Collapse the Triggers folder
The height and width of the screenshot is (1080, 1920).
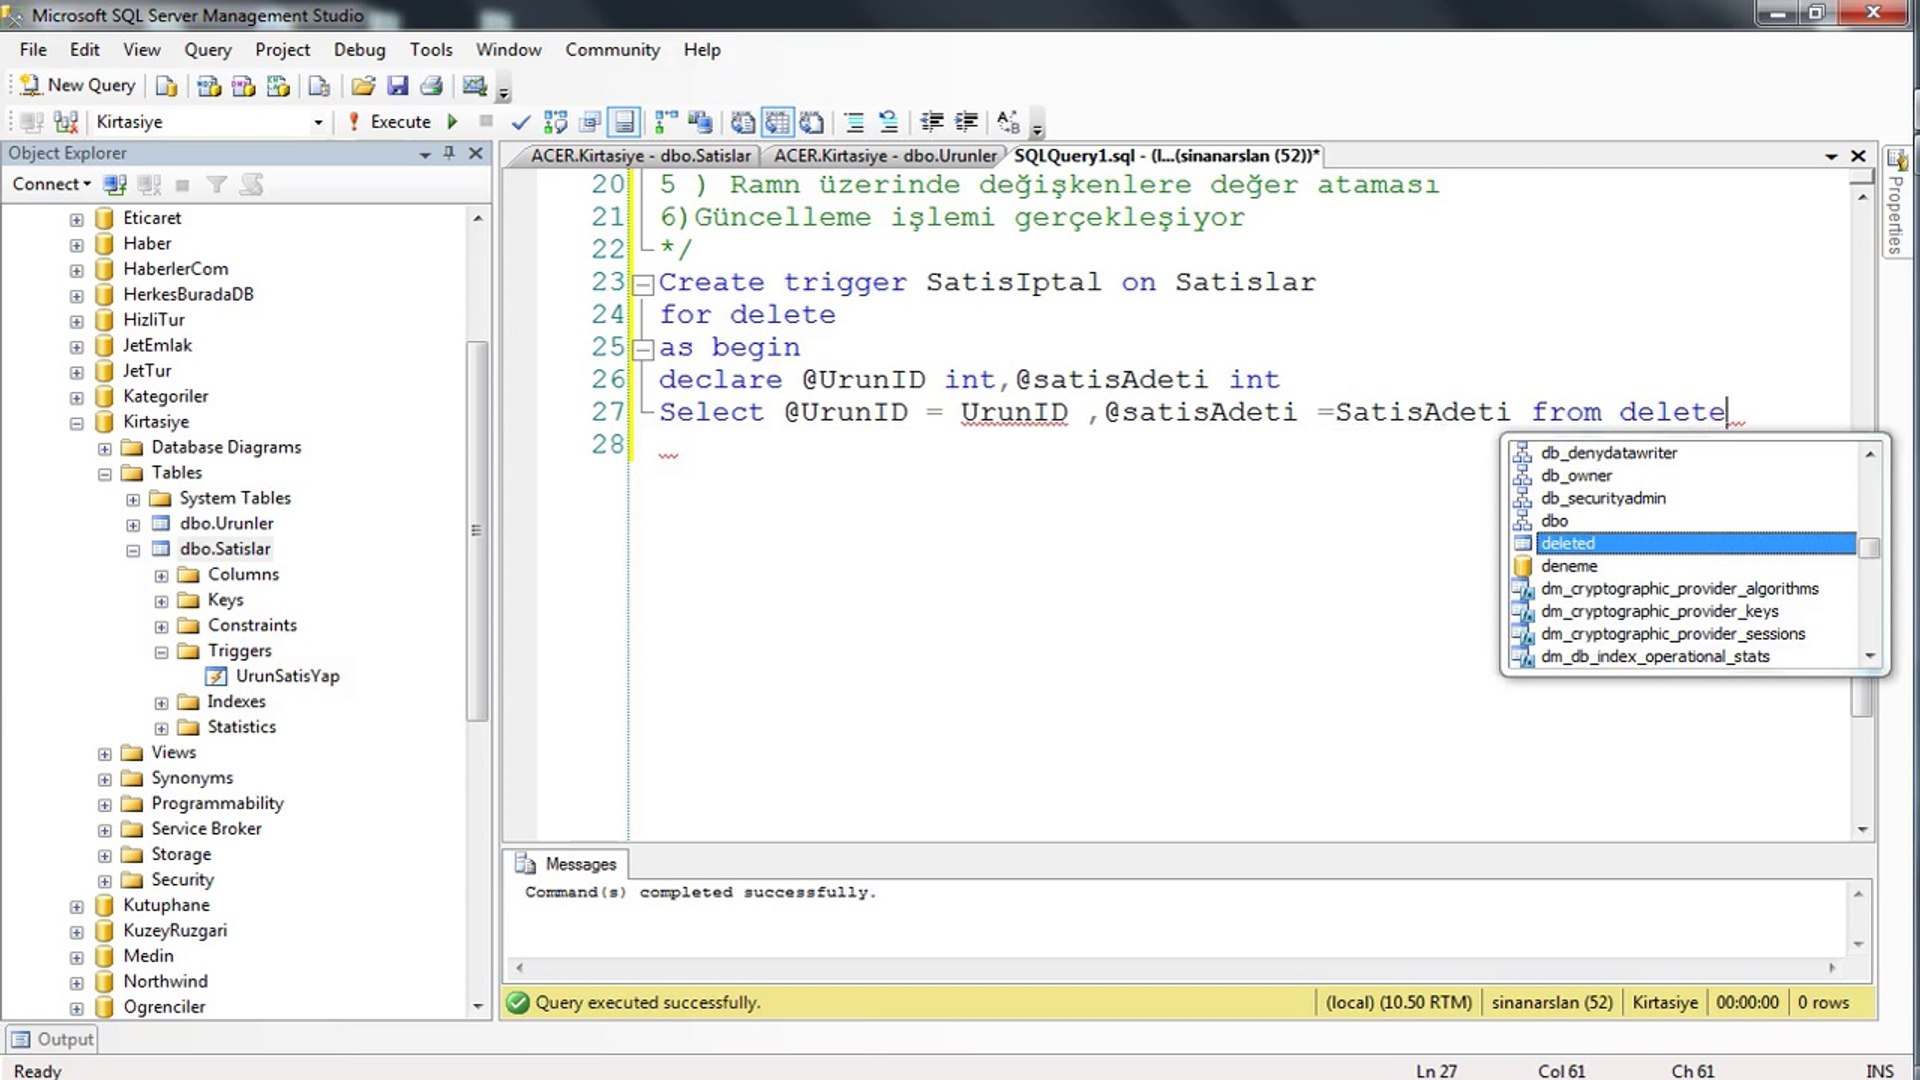(161, 652)
